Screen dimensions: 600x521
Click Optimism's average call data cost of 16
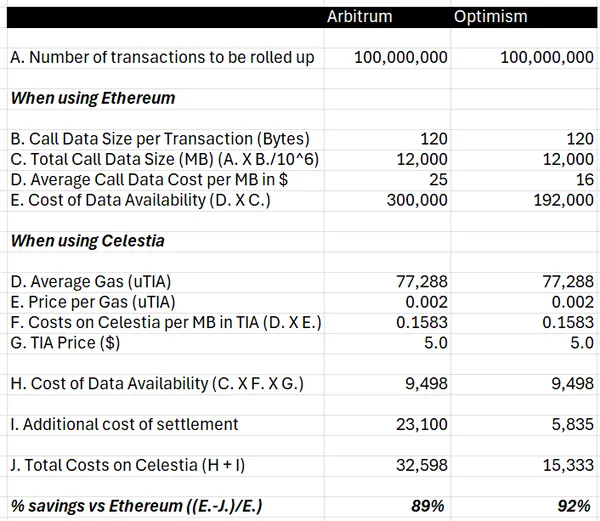[x=583, y=179]
